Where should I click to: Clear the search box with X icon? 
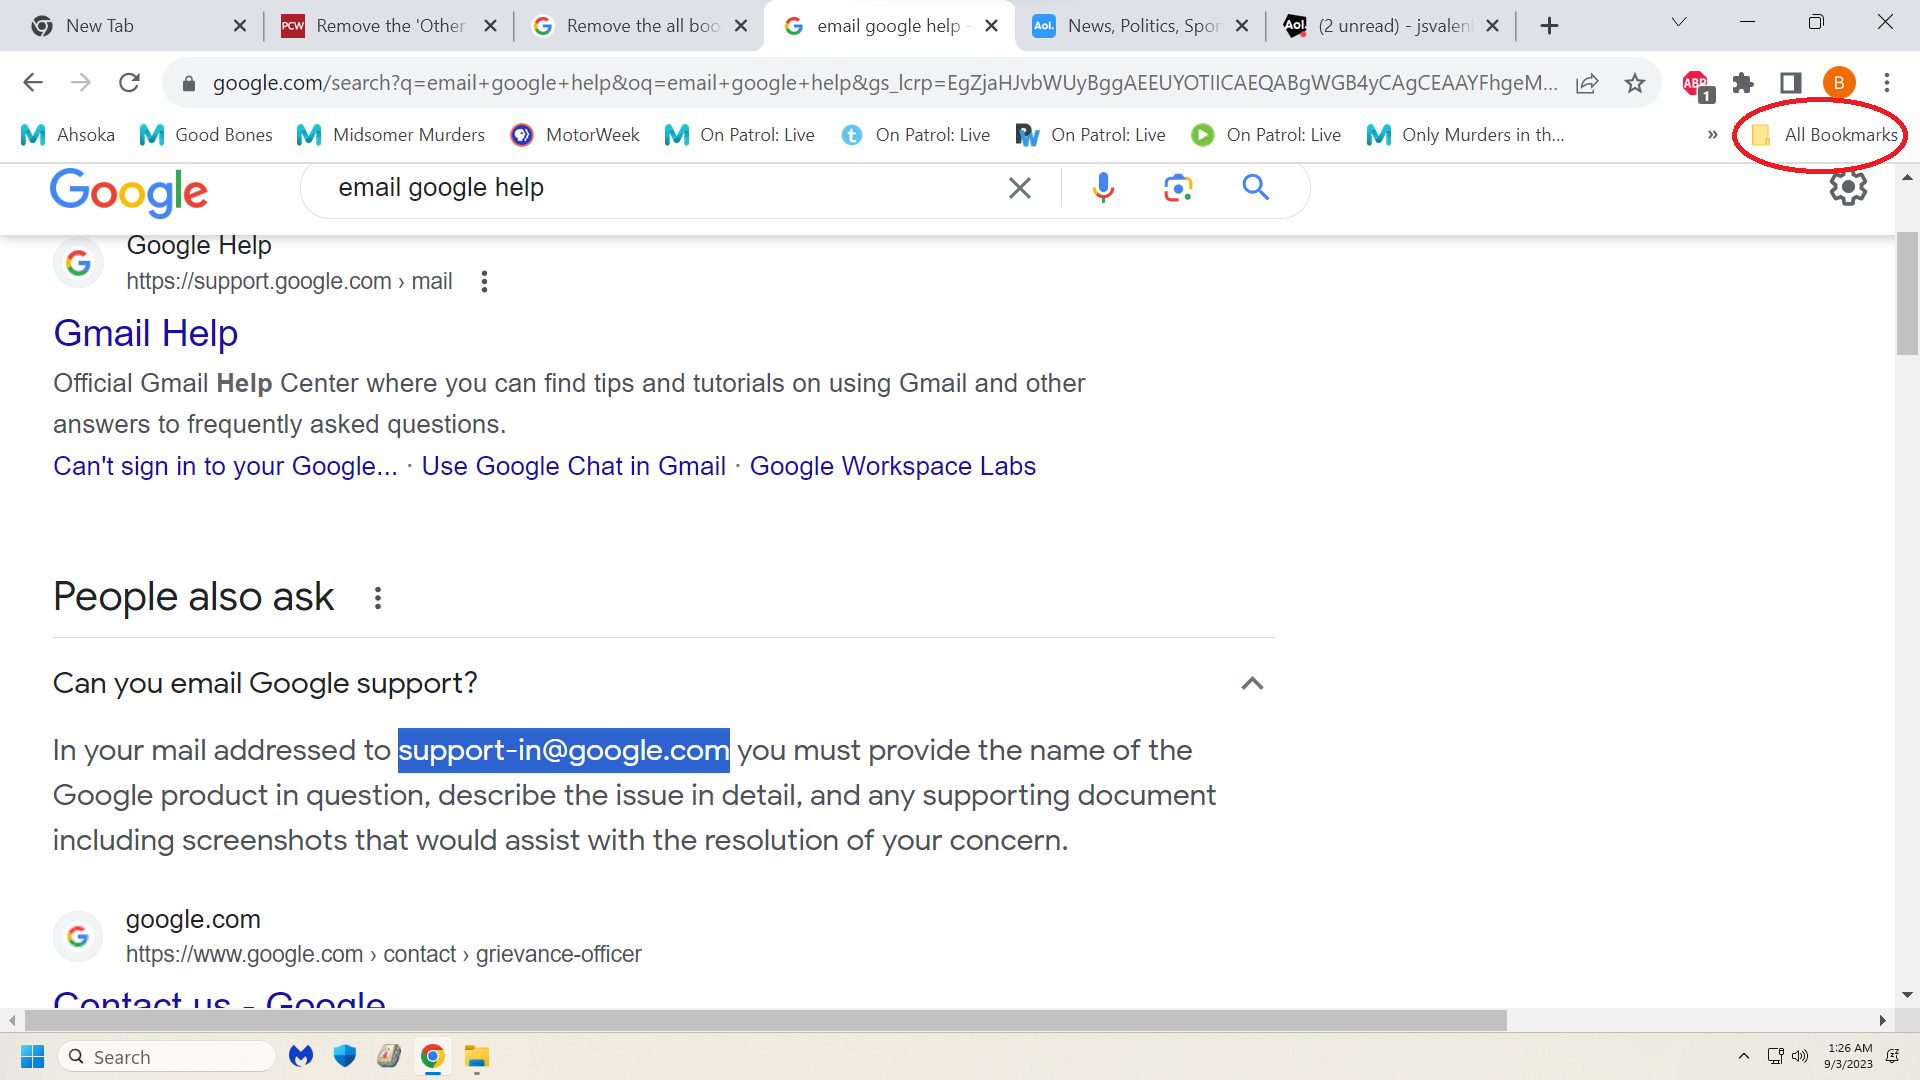coord(1019,188)
